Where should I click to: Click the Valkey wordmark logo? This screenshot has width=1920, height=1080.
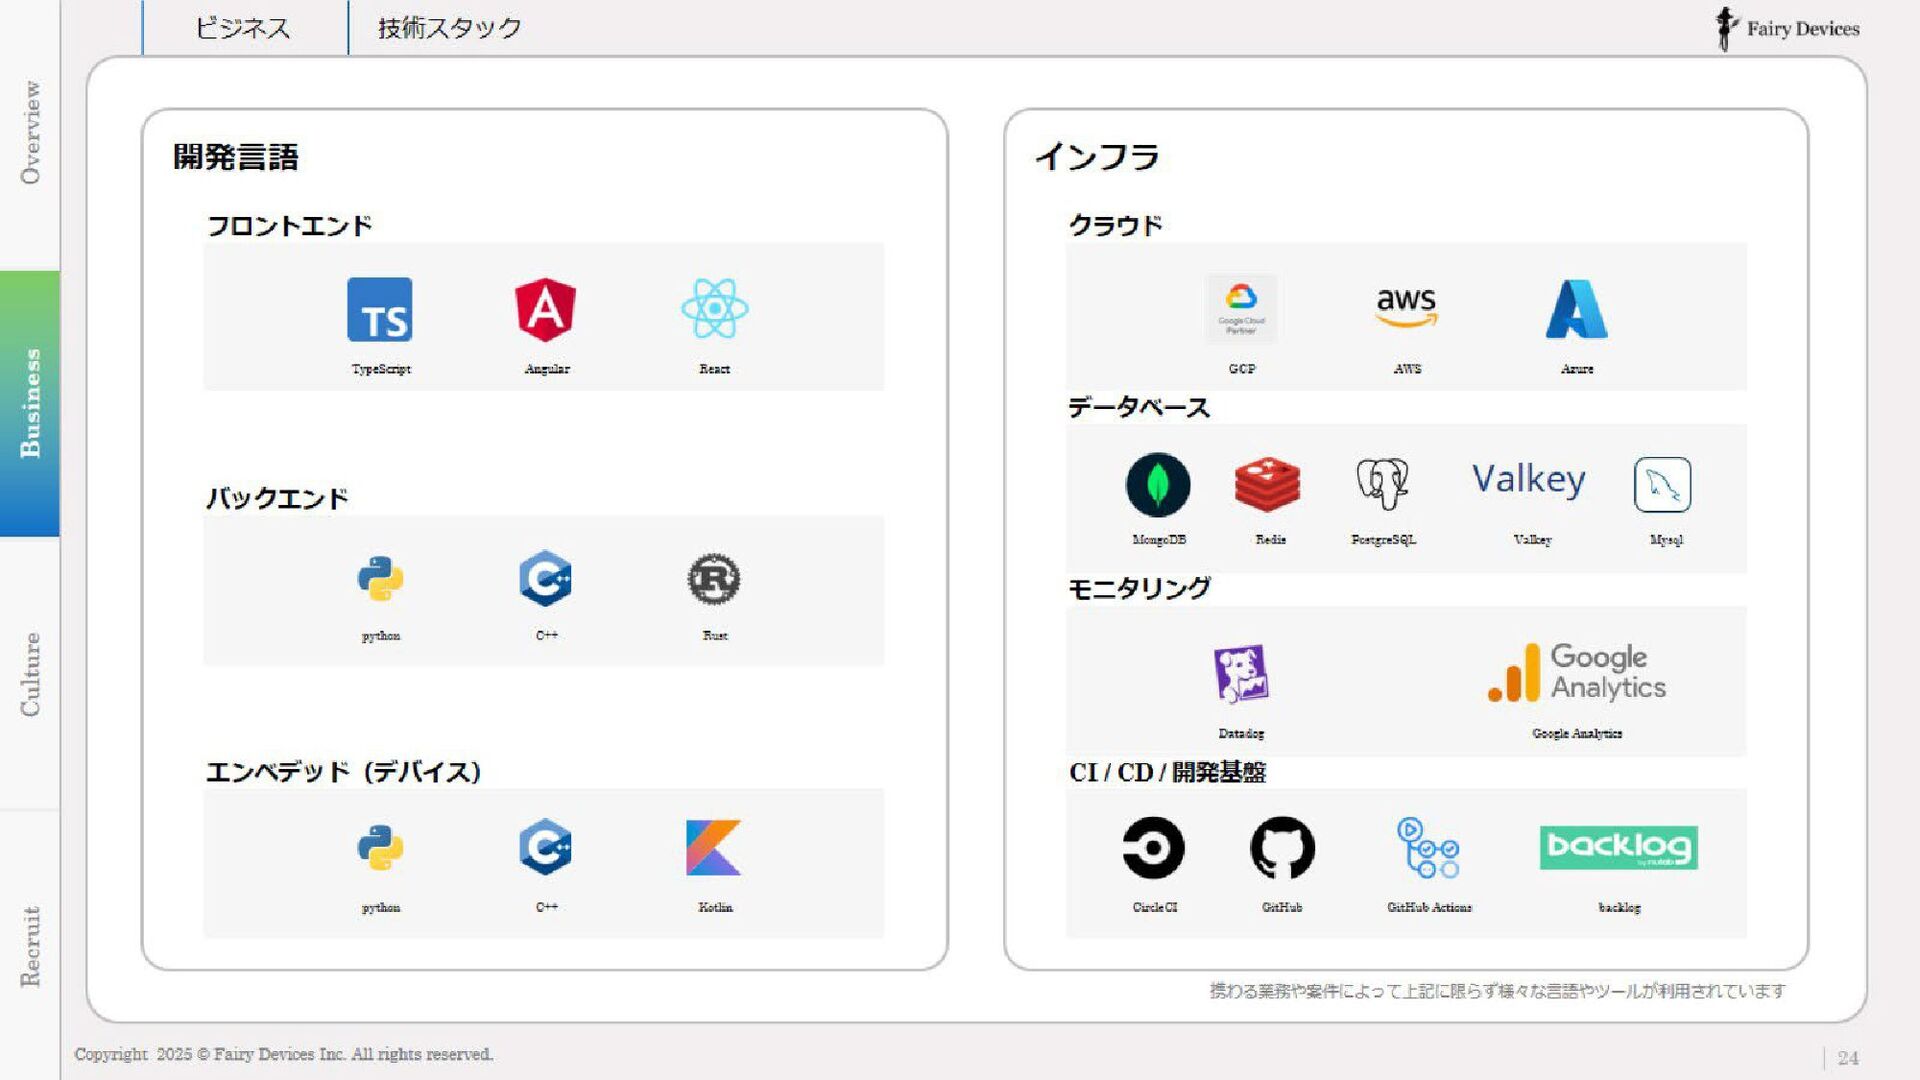(1529, 480)
